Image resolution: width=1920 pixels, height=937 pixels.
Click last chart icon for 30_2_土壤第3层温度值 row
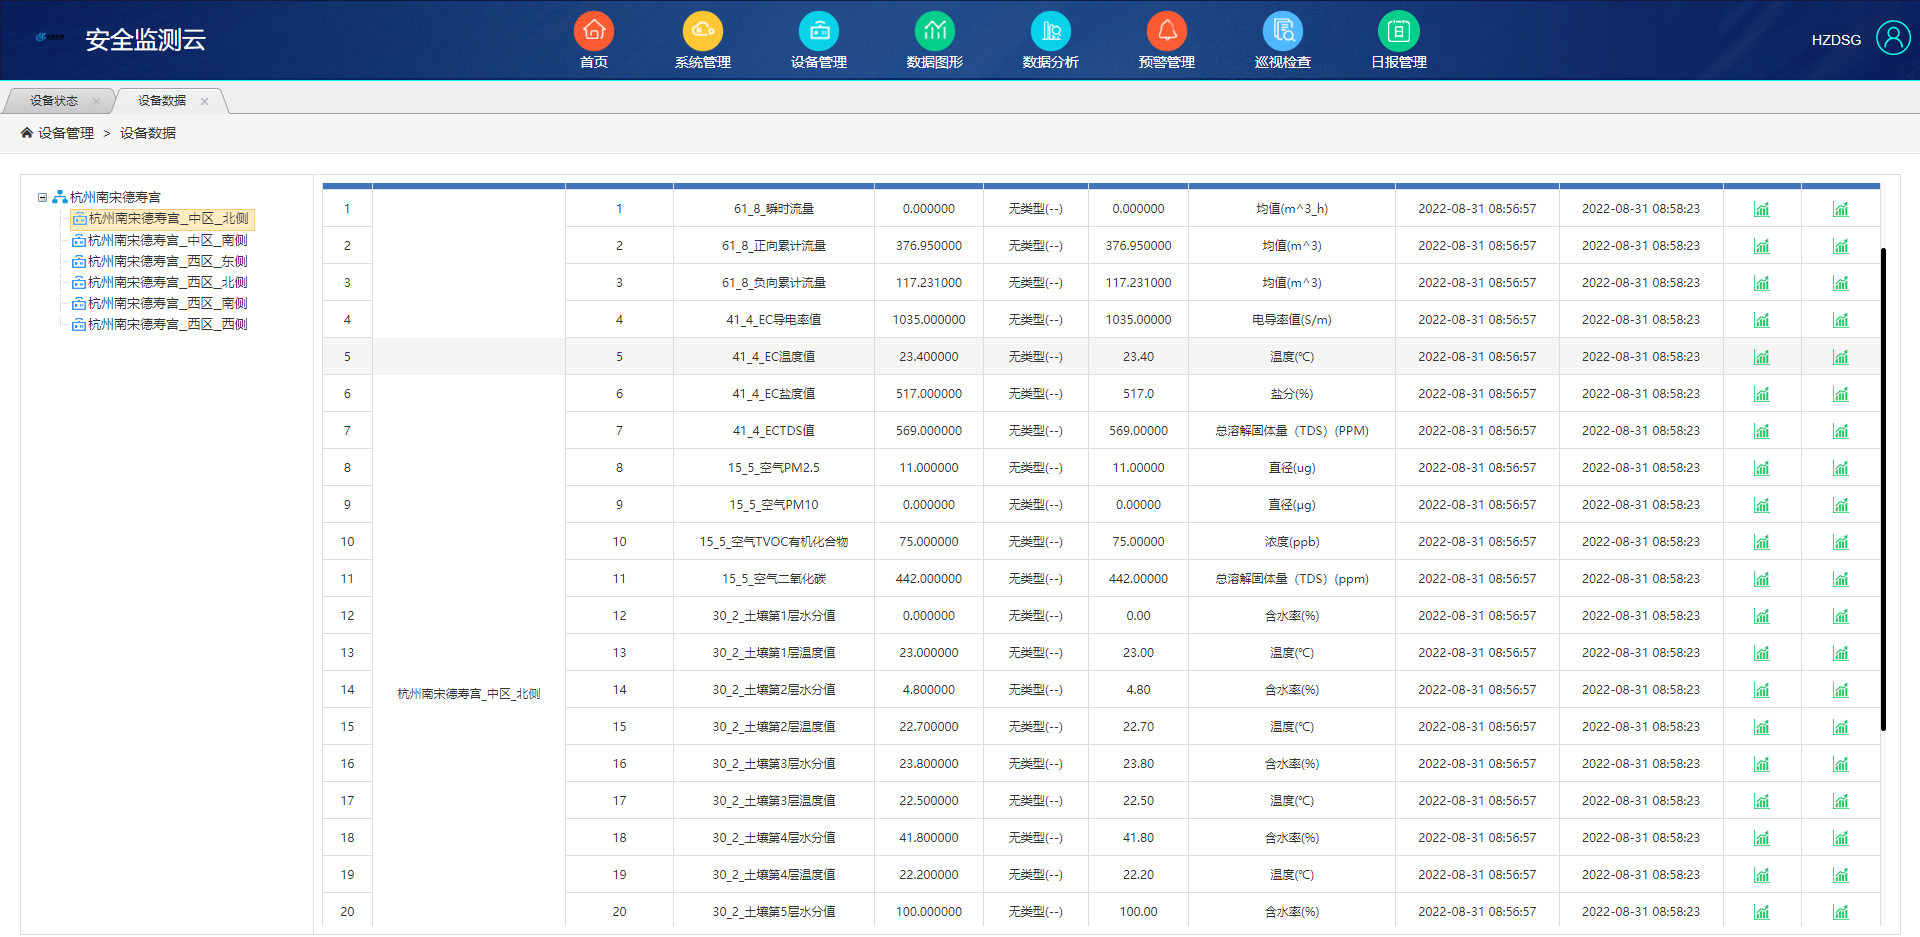coord(1841,801)
